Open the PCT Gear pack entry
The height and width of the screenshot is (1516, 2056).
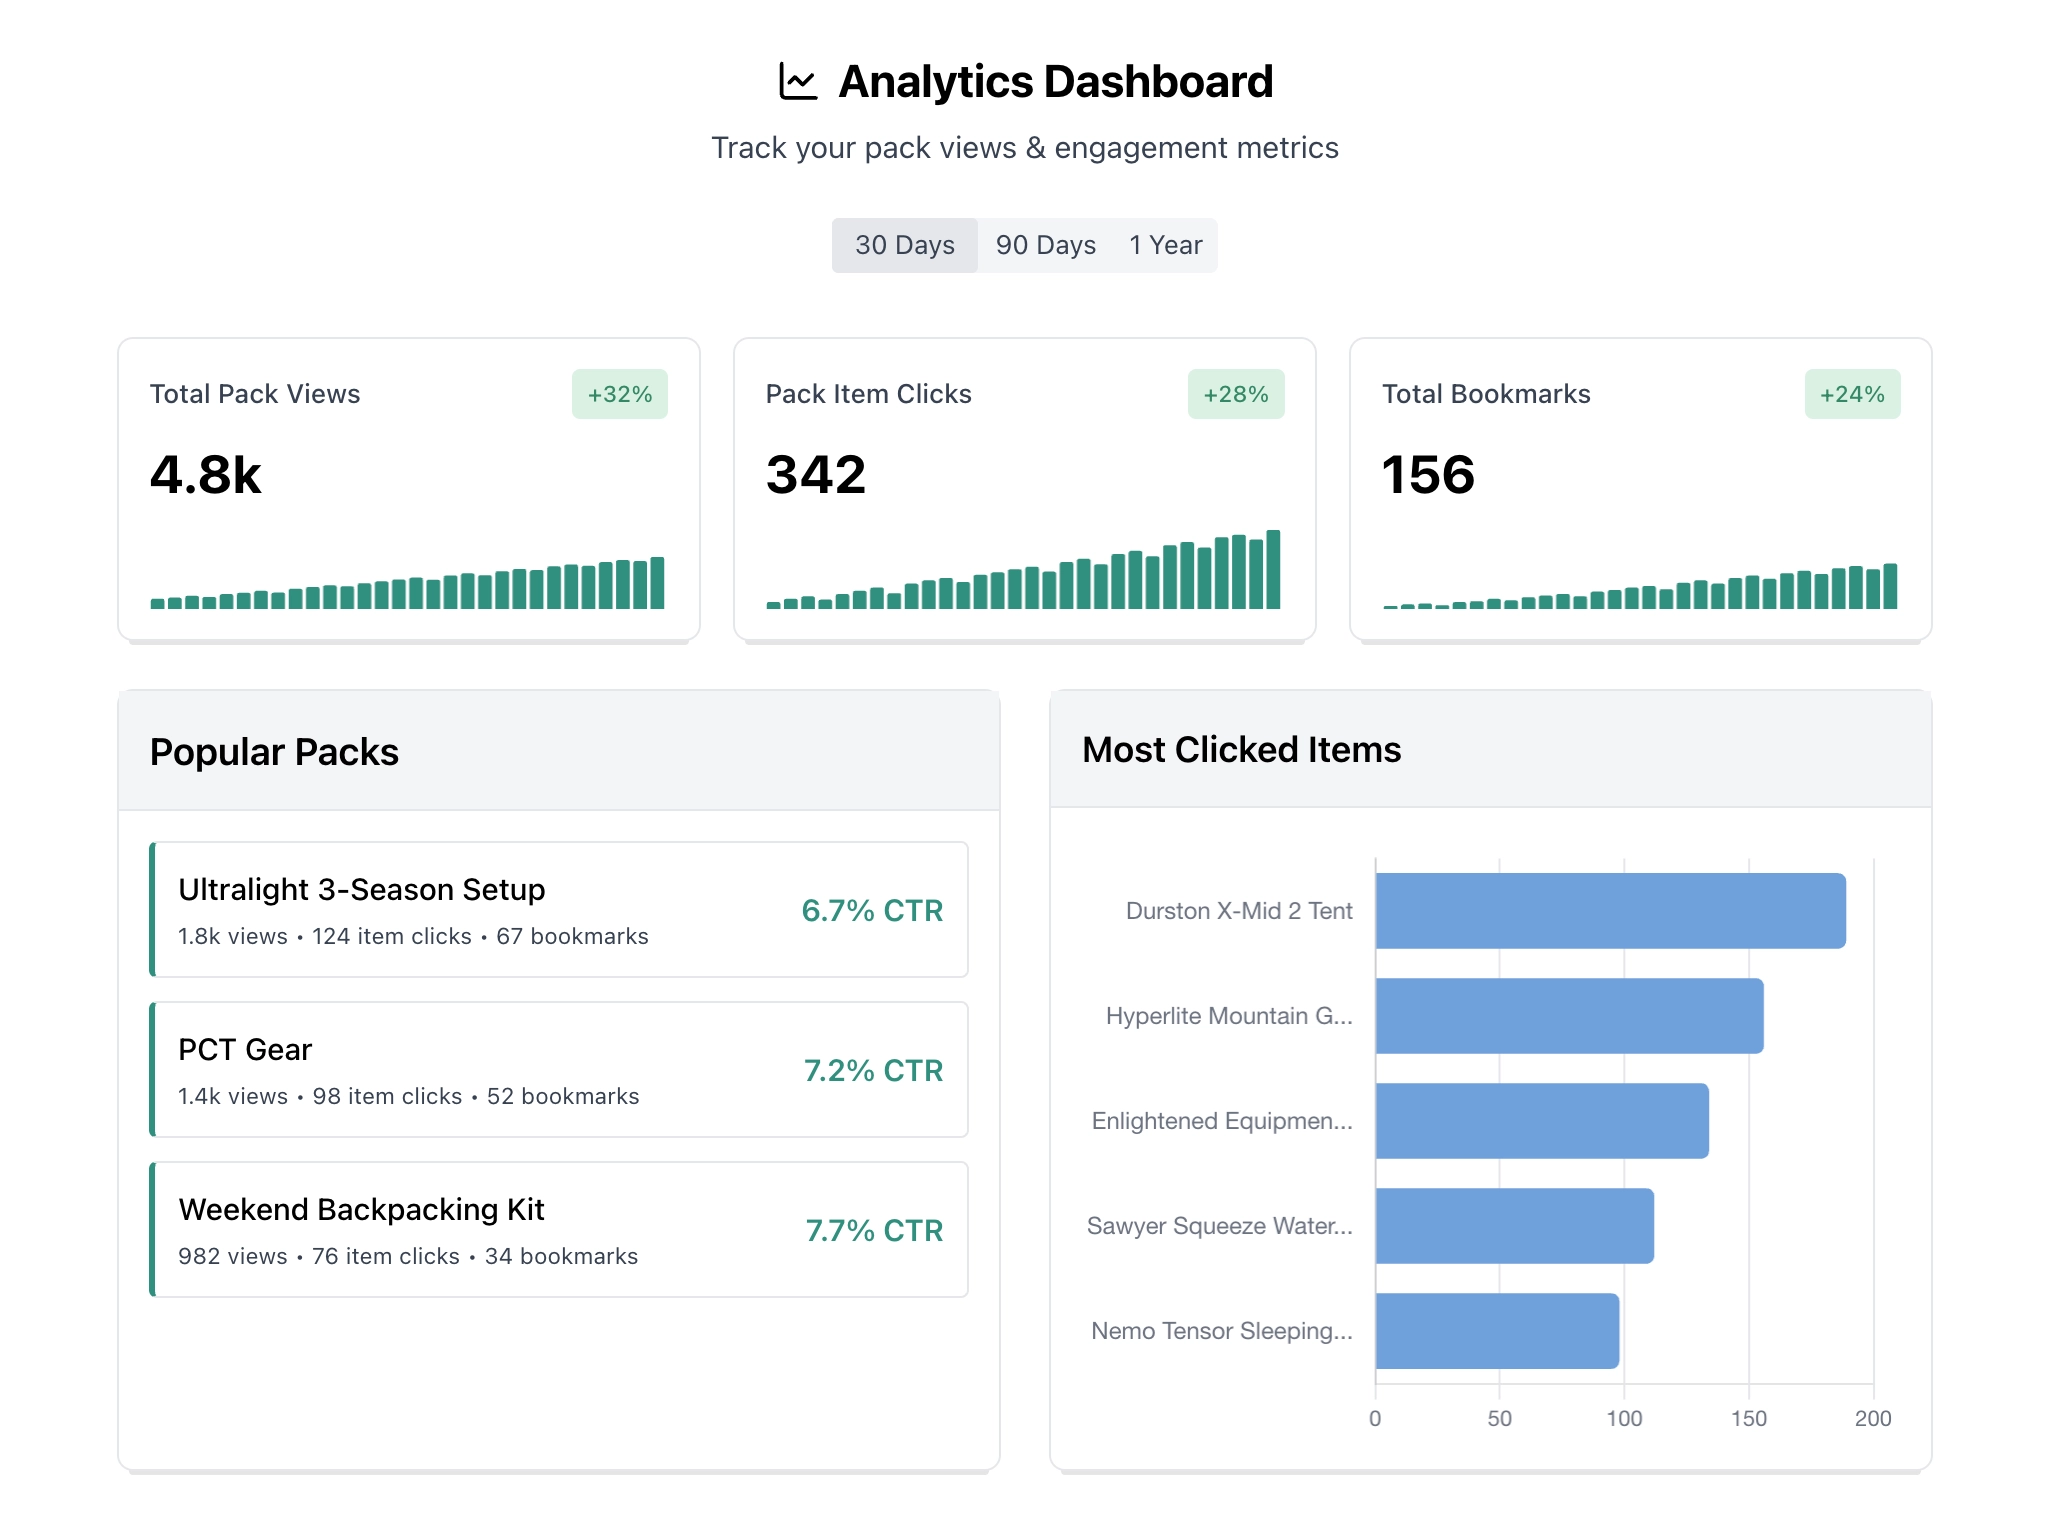click(245, 1049)
